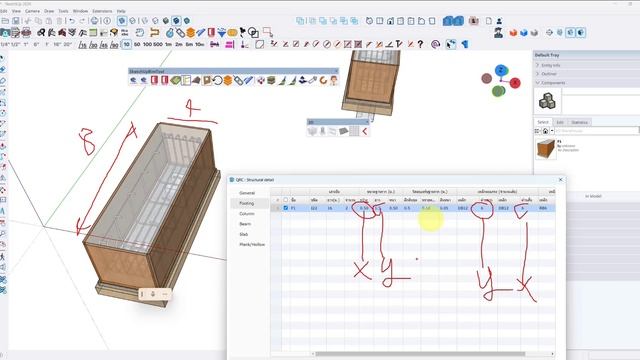
Task: Click the horizontal scrollbar in structural table
Action: 420,354
